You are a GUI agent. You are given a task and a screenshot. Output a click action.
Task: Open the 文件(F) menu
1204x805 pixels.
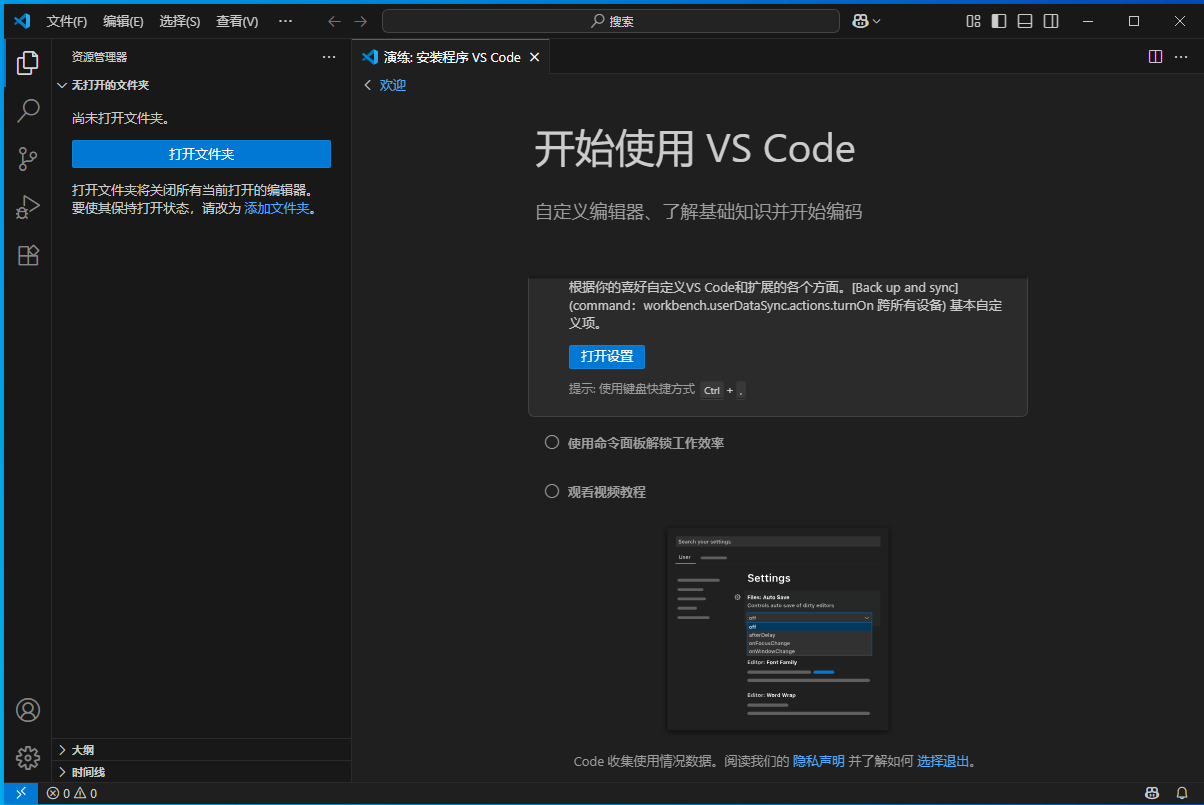pos(67,21)
